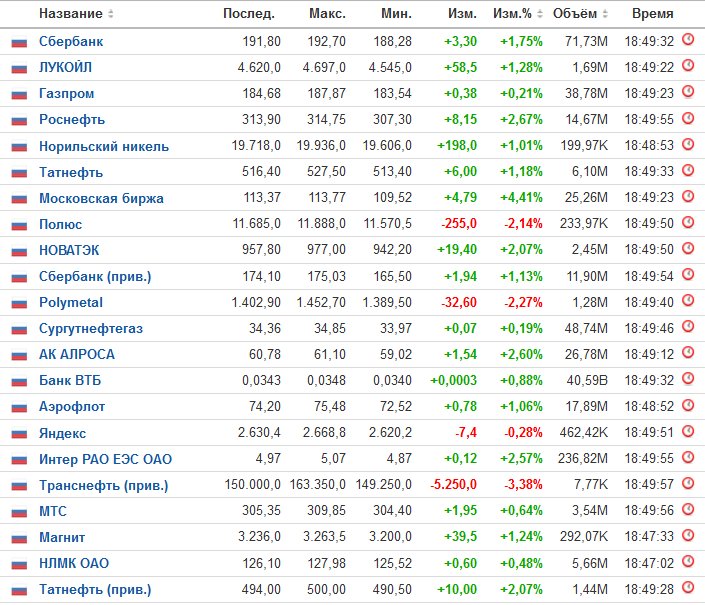Image resolution: width=705 pixels, height=605 pixels.
Task: Click the clock icon in the Роснефть row
Action: [688, 118]
